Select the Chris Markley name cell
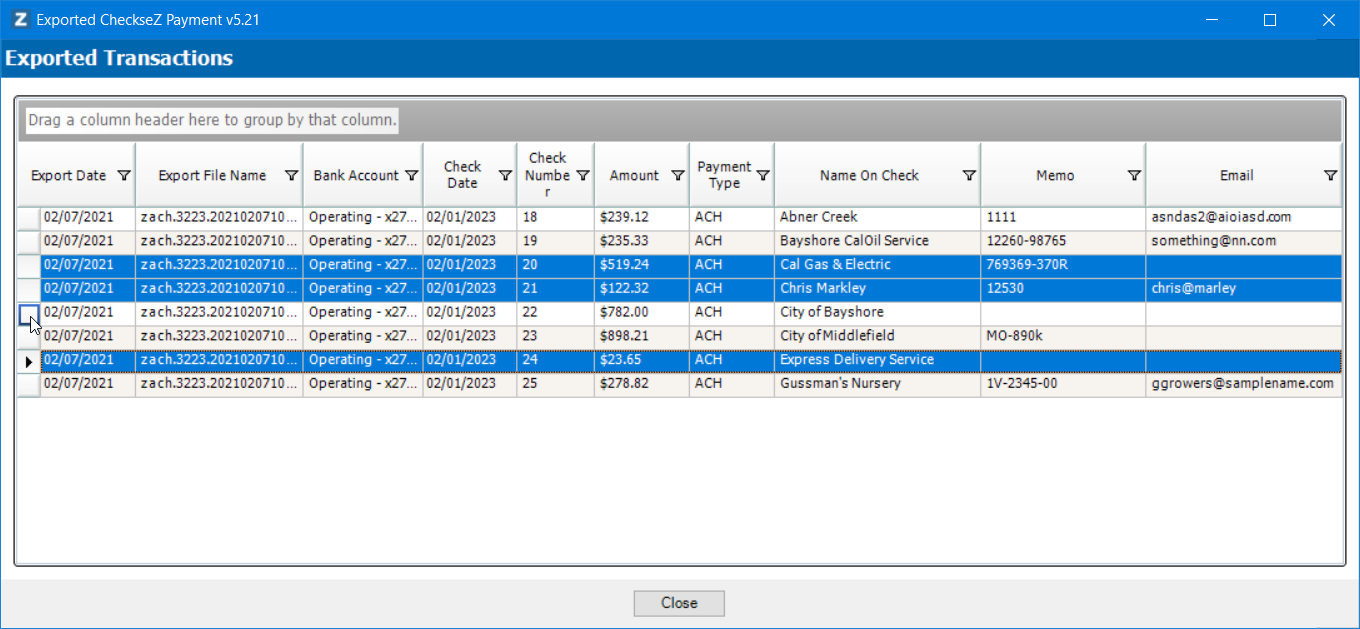The image size is (1360, 629). click(x=877, y=288)
